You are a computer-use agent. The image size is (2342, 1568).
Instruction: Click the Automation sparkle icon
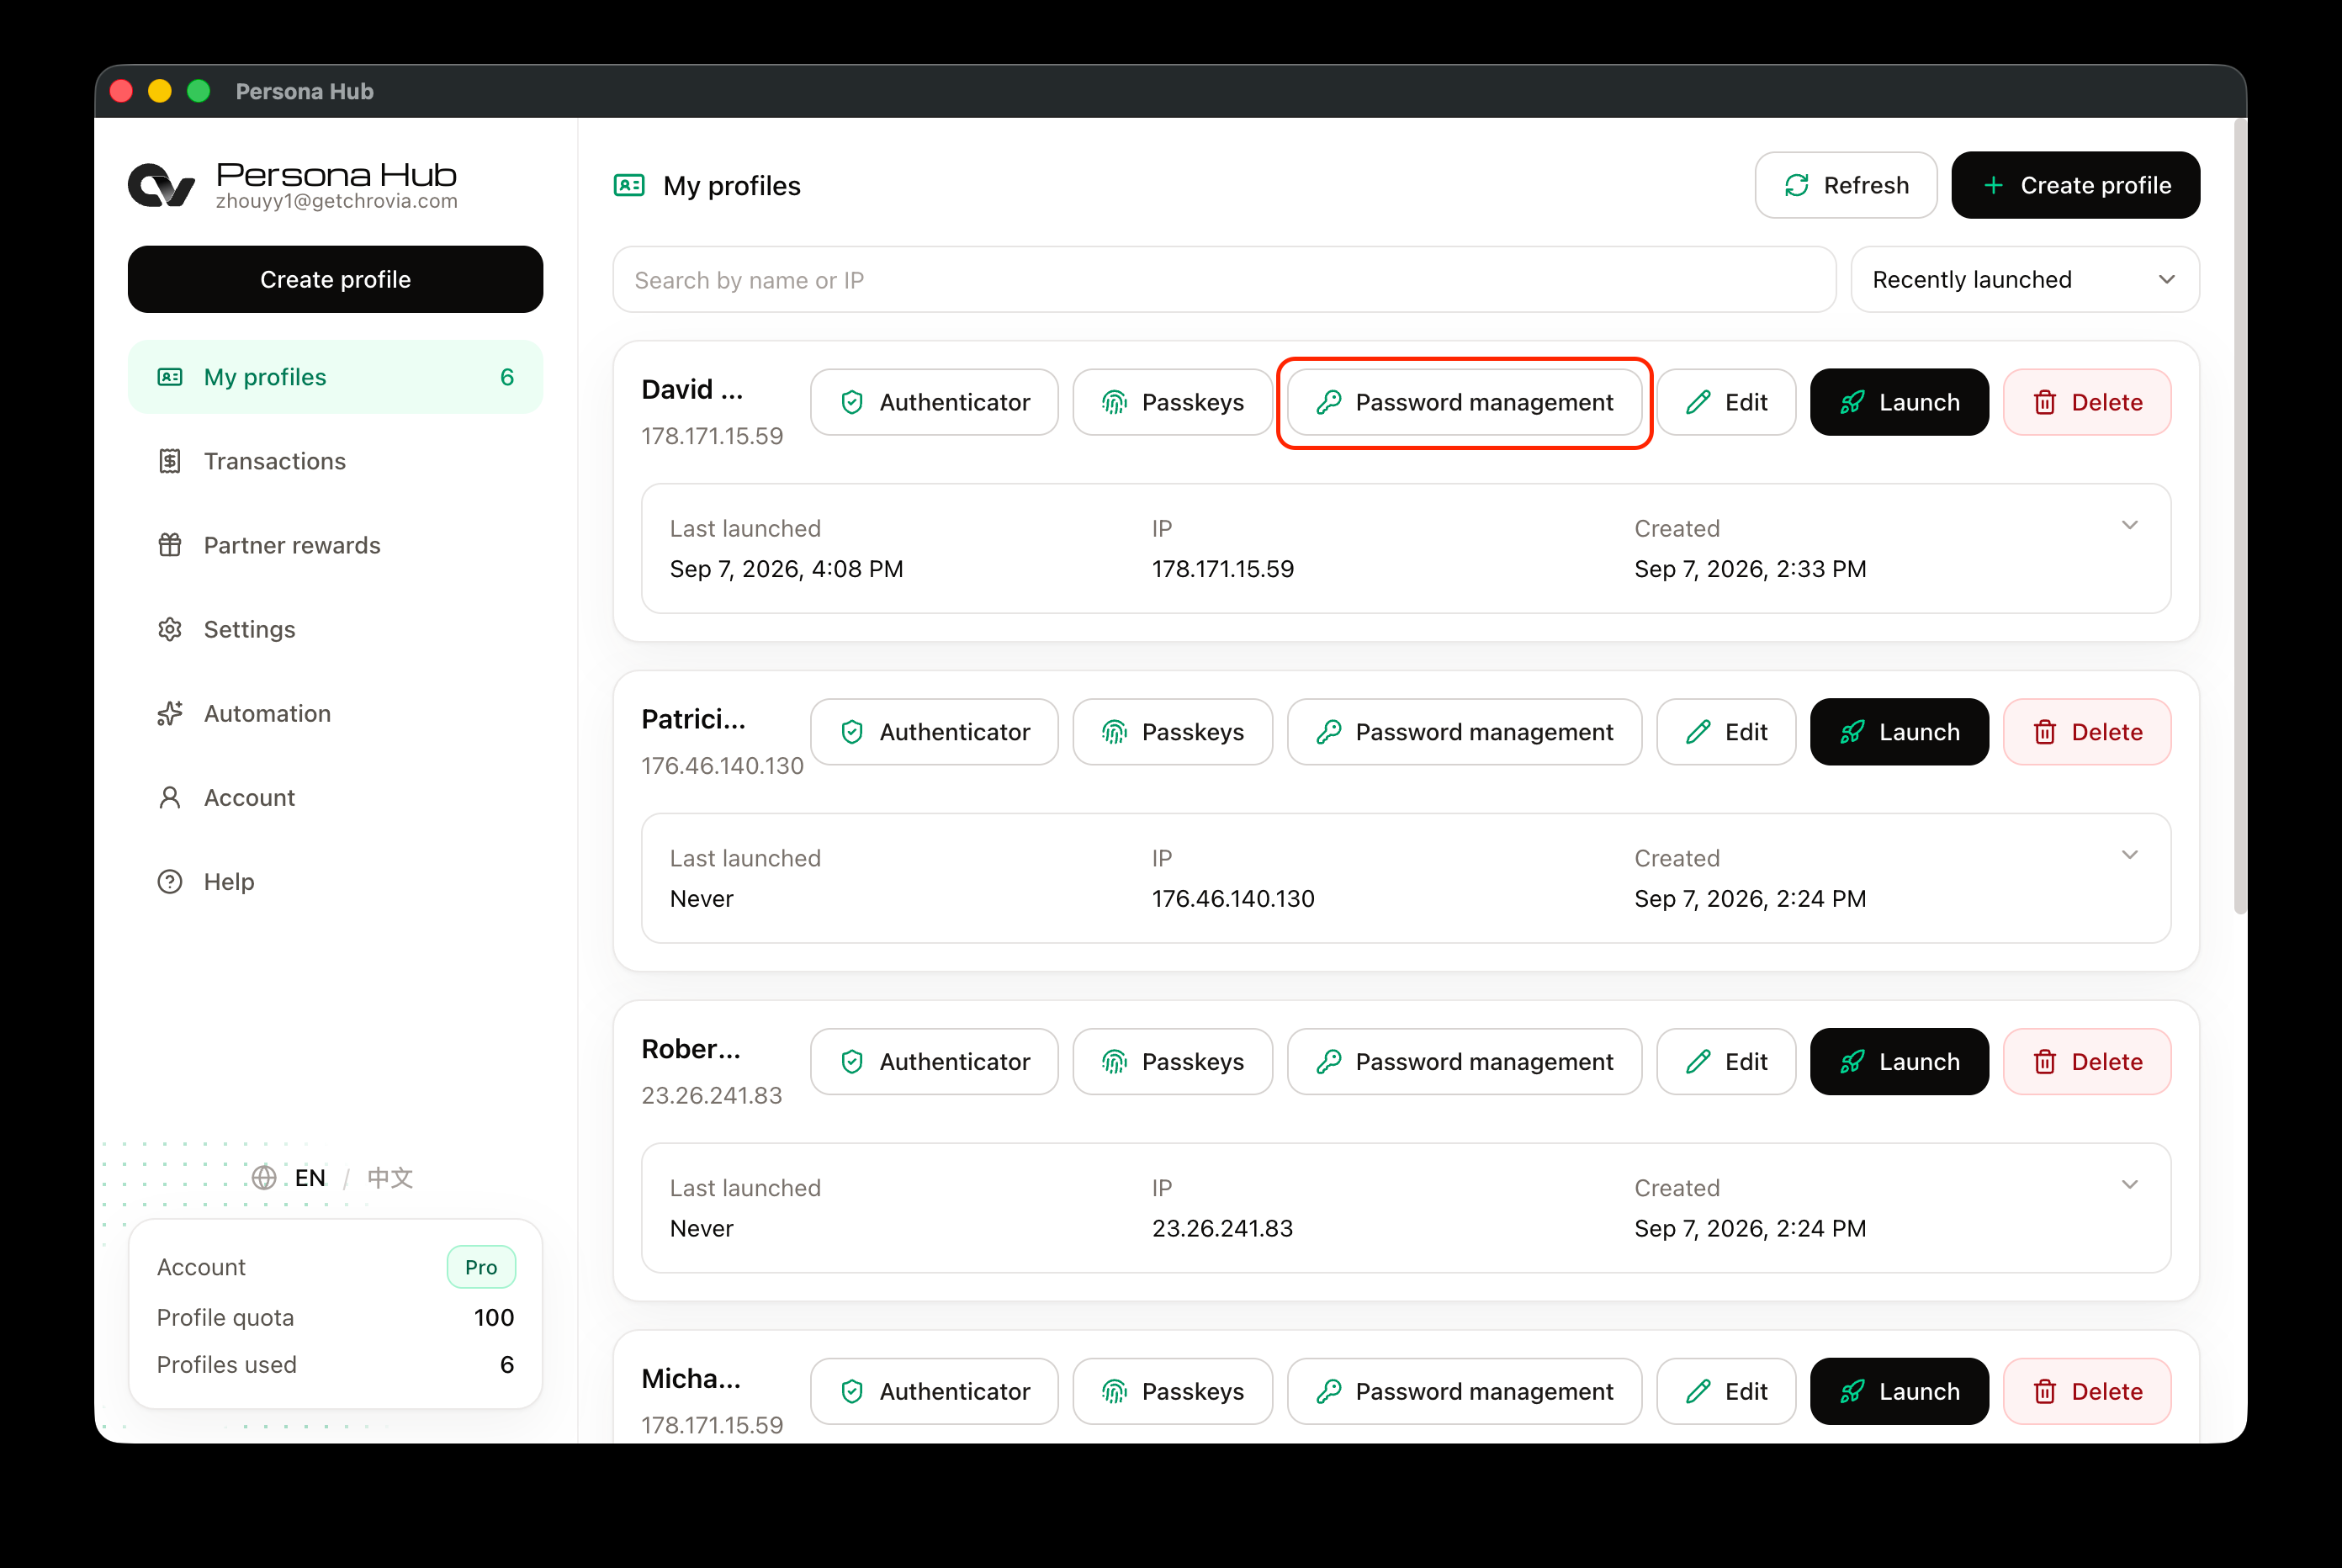[x=170, y=713]
